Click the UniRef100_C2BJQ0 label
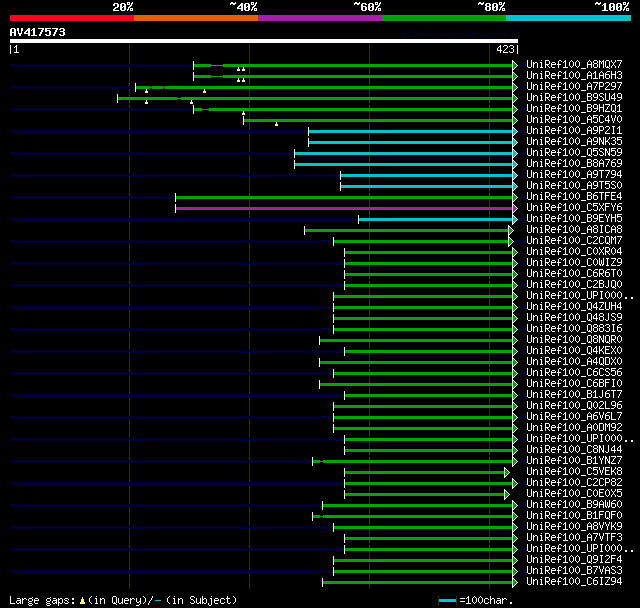This screenshot has height=608, width=640. tap(574, 285)
